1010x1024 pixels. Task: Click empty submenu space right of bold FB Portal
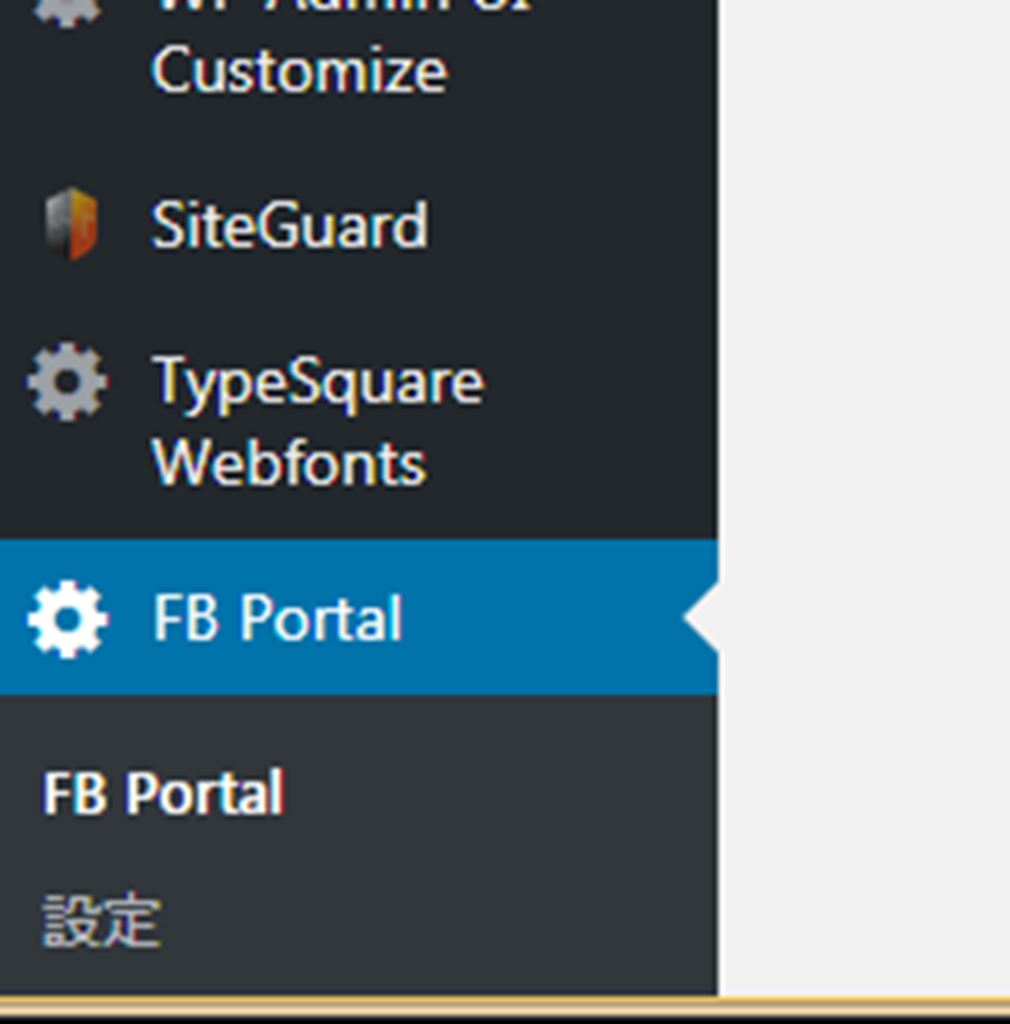point(500,794)
